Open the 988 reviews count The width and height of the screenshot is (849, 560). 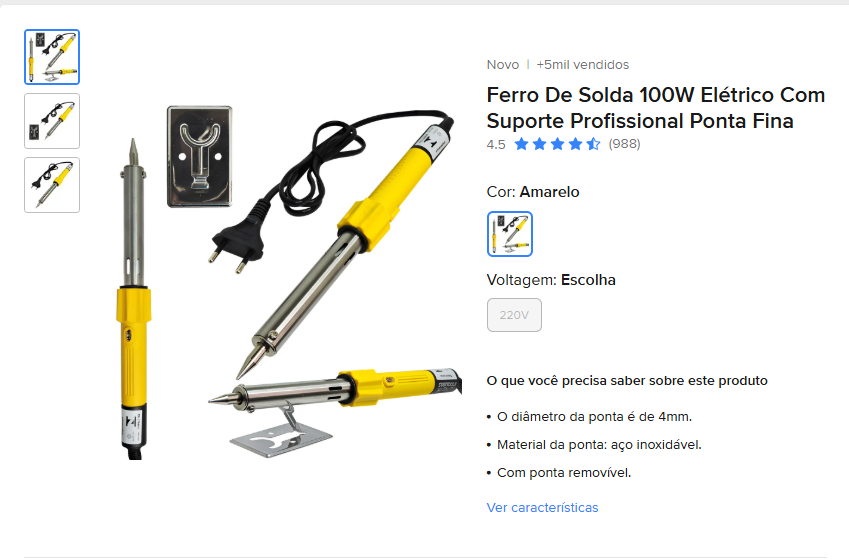point(624,144)
